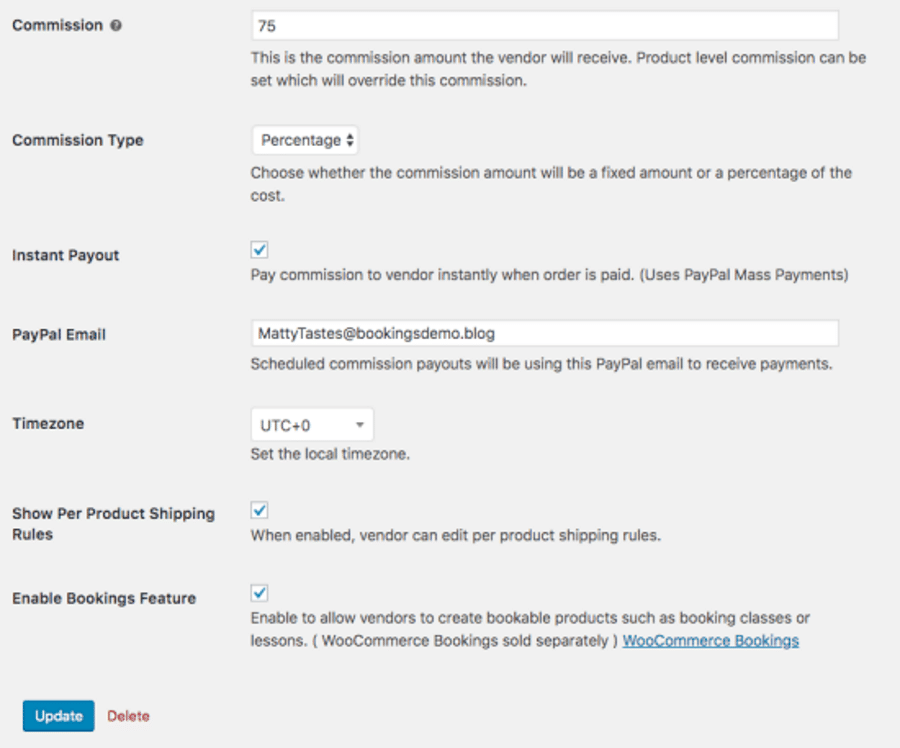Uncheck Show Per Product Shipping Rules
This screenshot has height=748, width=900.
coord(260,510)
